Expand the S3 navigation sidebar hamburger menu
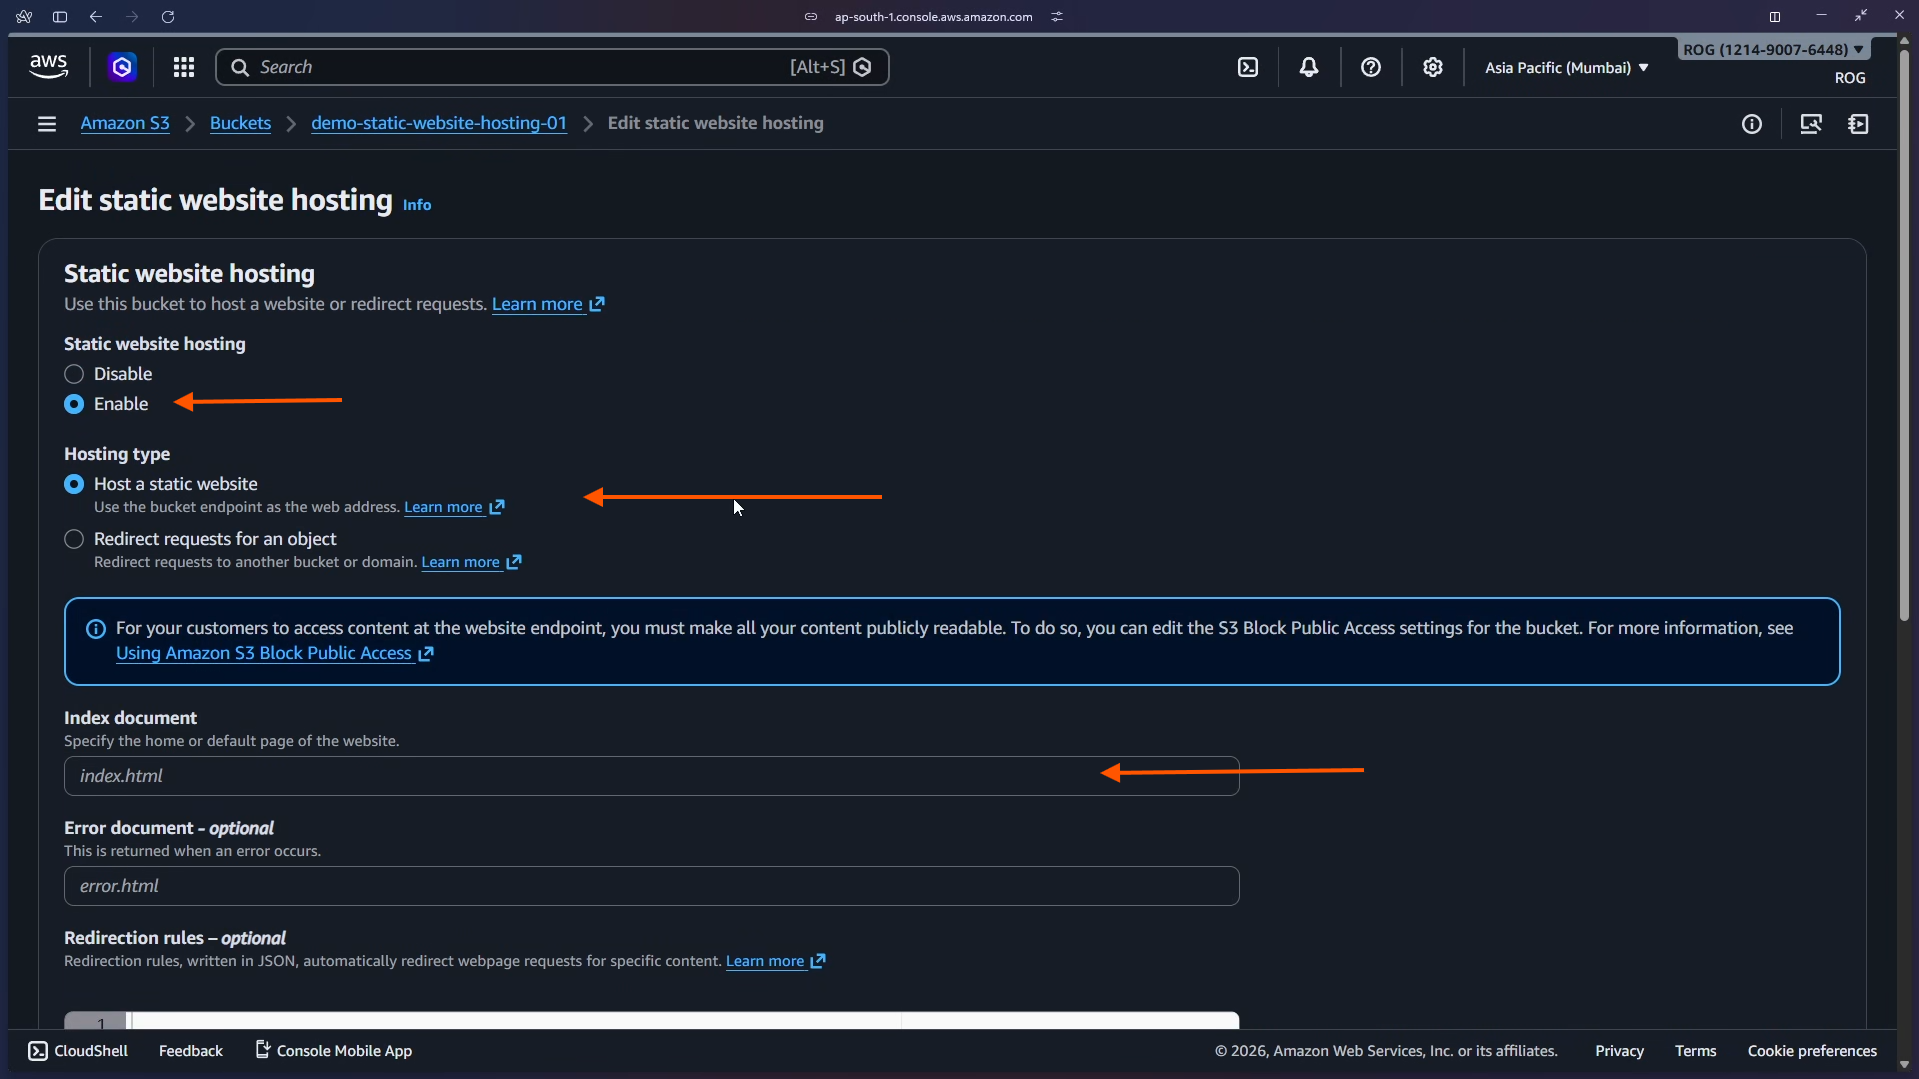This screenshot has width=1919, height=1079. (x=46, y=123)
